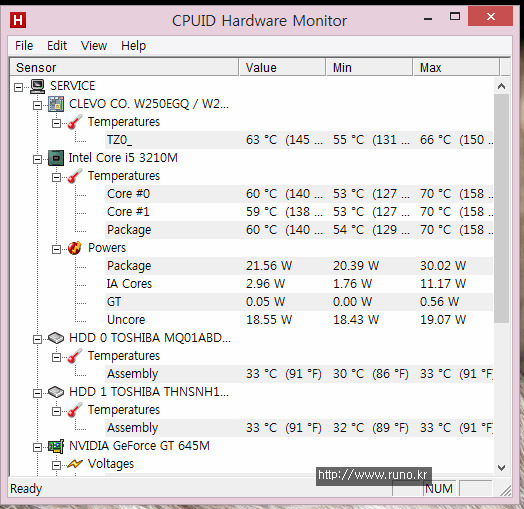524x509 pixels.
Task: Click the Min column header
Action: (369, 68)
